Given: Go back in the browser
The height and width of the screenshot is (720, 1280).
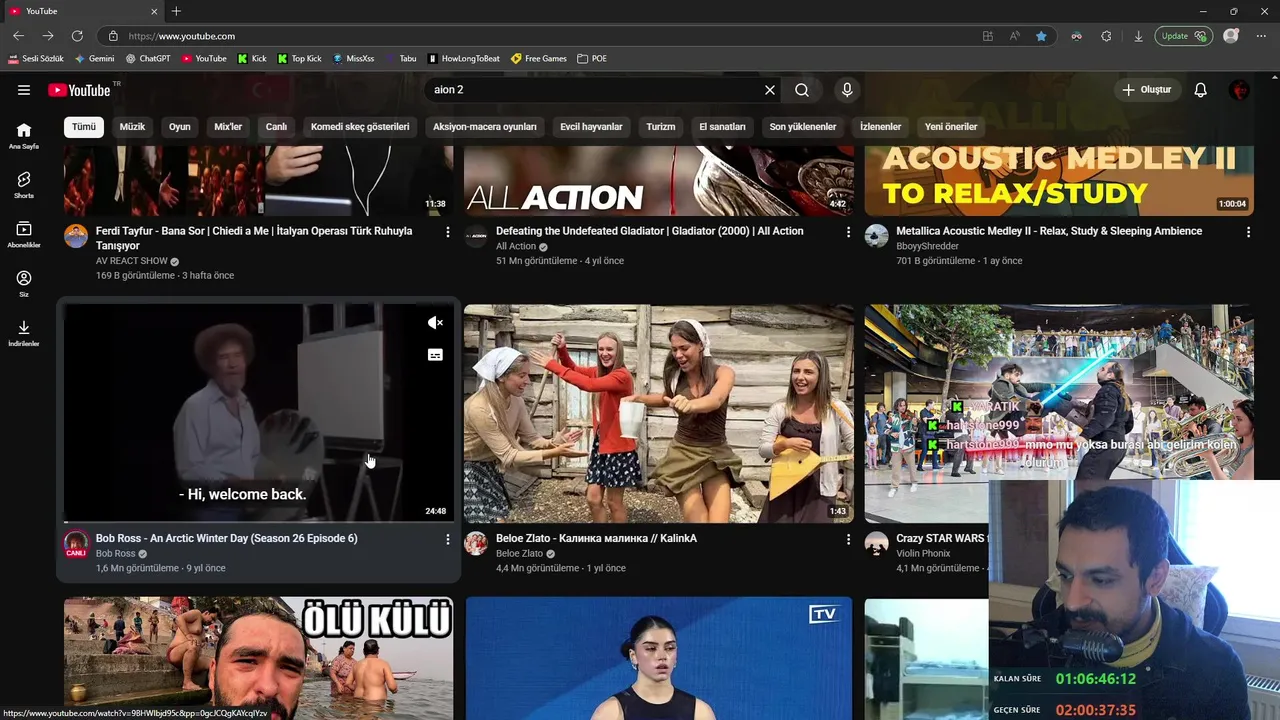Looking at the screenshot, I should pos(18,36).
